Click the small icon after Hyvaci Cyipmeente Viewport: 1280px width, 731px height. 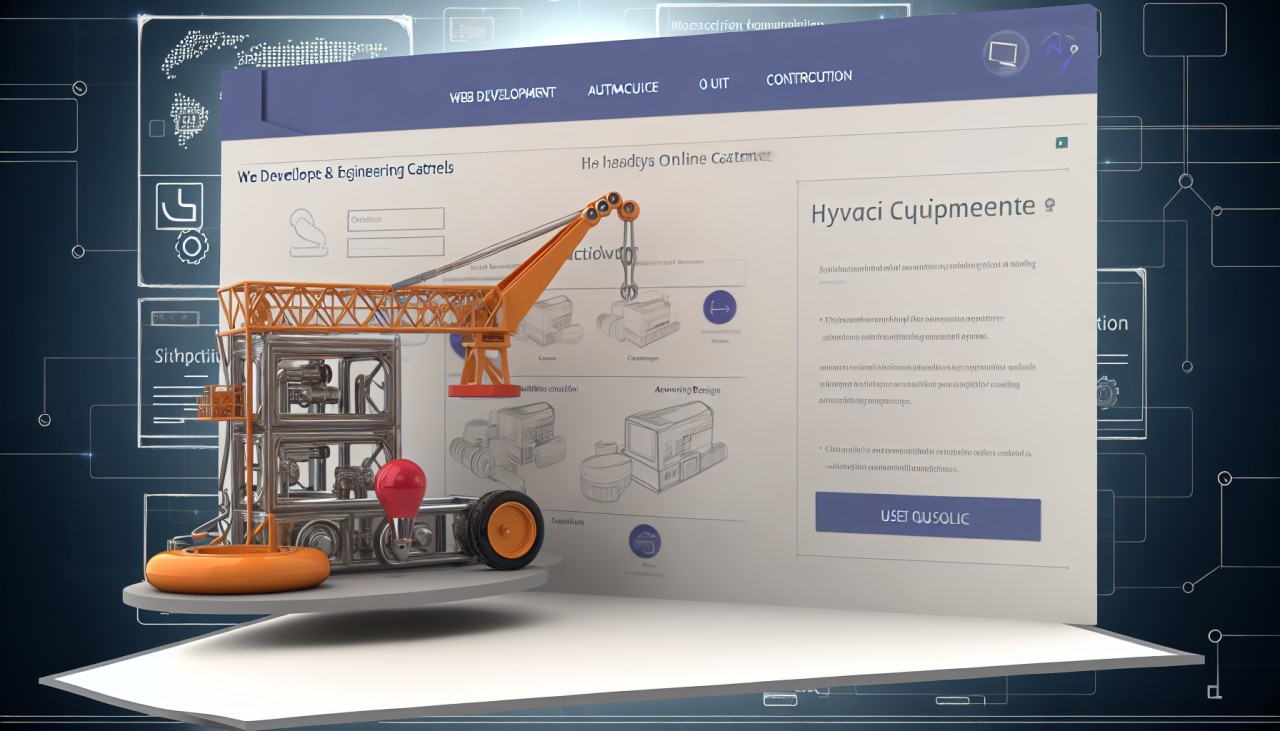click(1049, 204)
